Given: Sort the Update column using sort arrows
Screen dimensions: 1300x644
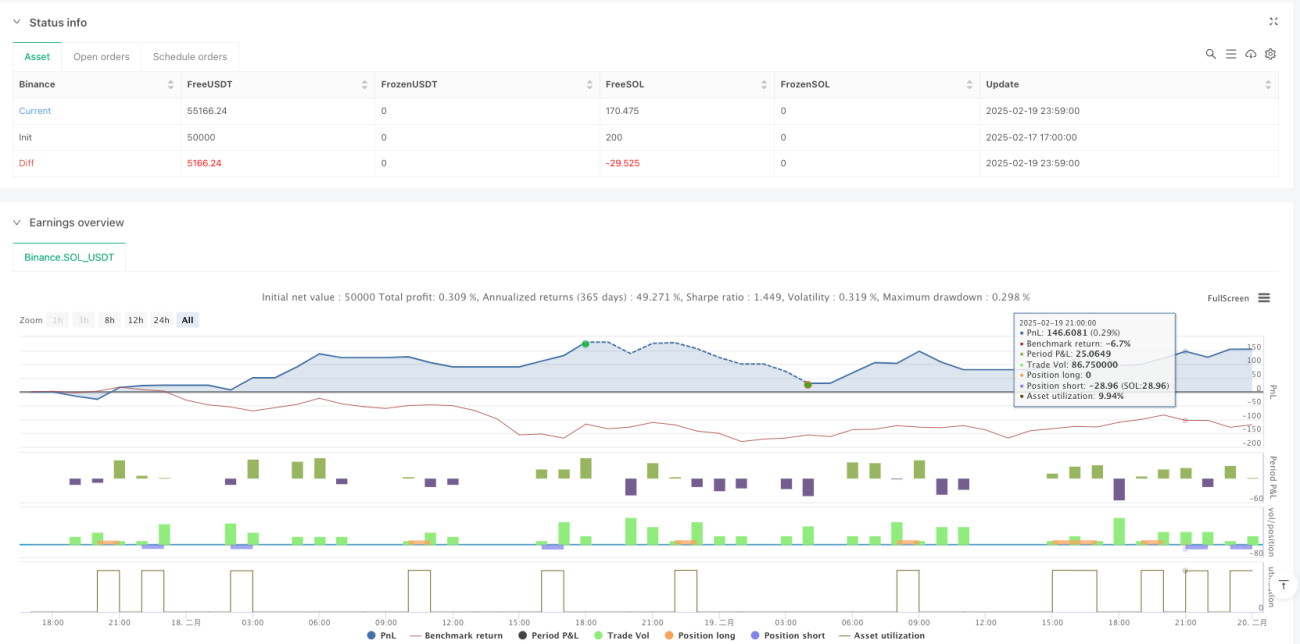Looking at the screenshot, I should (x=1270, y=85).
